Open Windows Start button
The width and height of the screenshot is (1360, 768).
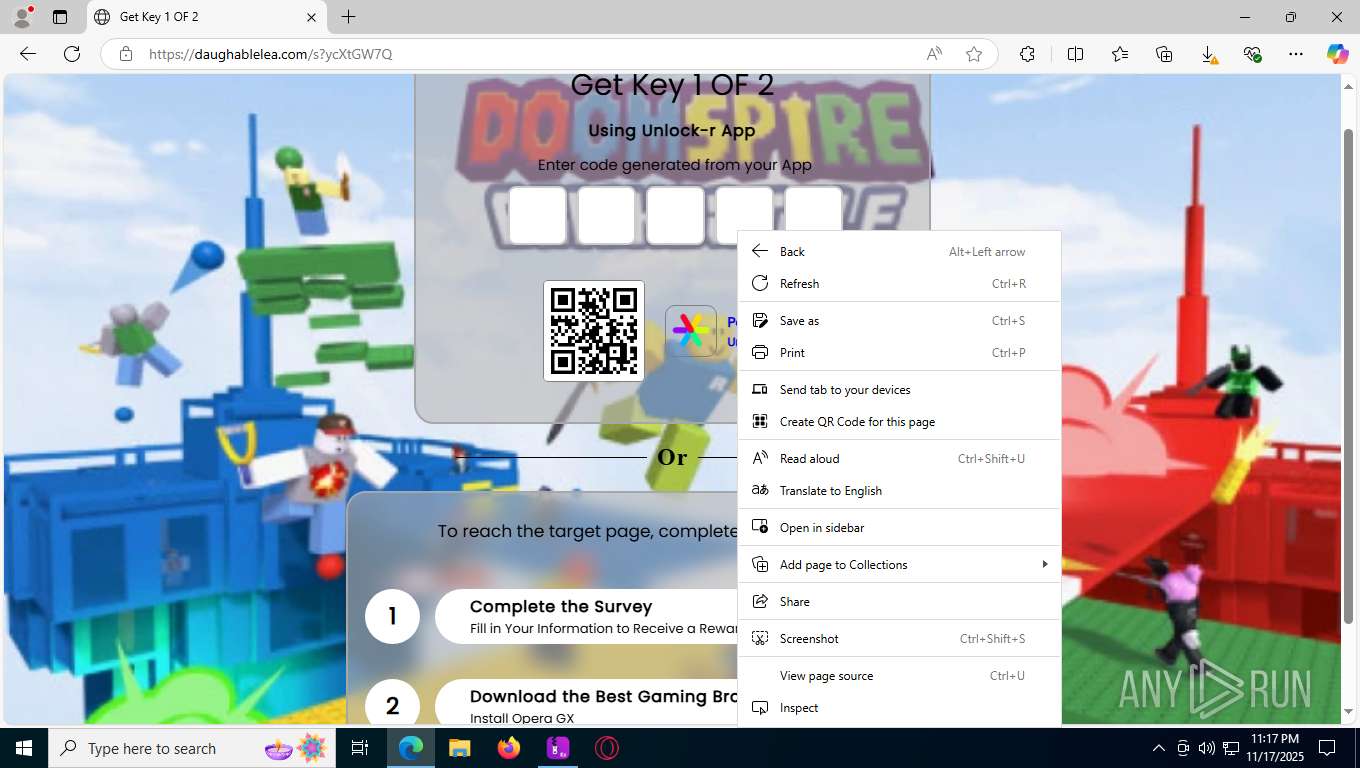23,748
